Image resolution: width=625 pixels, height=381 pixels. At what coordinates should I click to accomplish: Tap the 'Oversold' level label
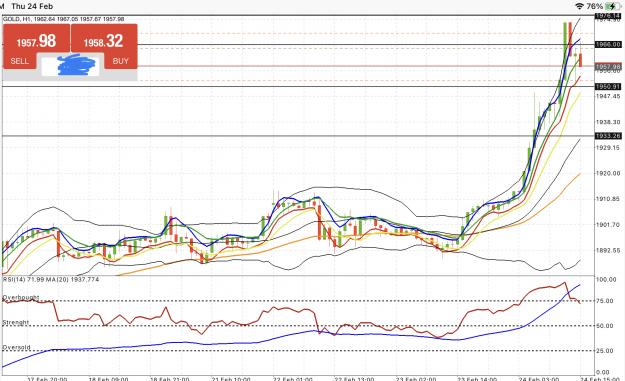coord(17,348)
